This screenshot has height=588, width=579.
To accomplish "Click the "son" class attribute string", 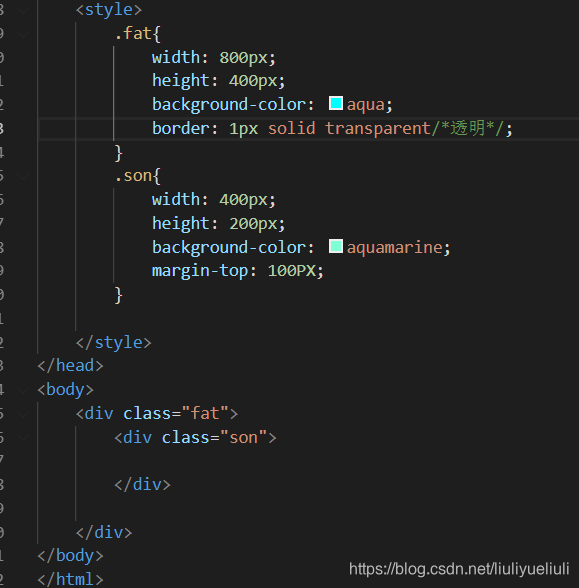I will (x=243, y=438).
